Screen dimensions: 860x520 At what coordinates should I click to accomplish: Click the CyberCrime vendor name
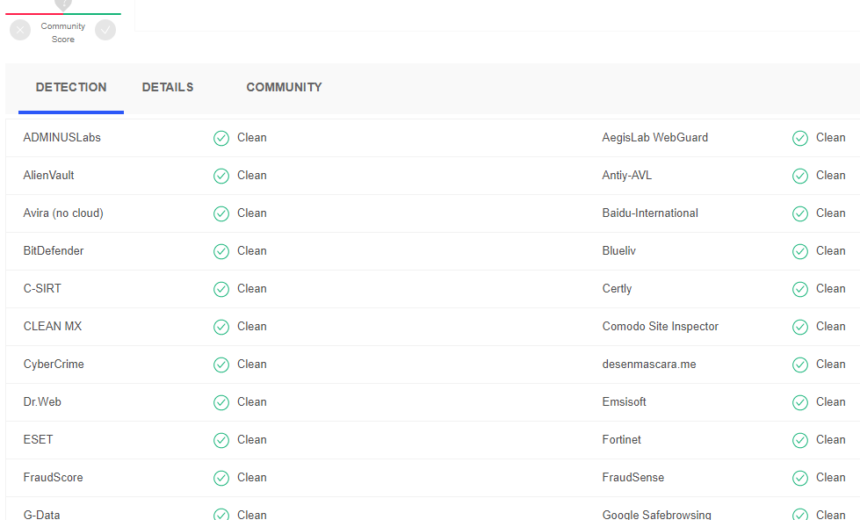(x=54, y=364)
